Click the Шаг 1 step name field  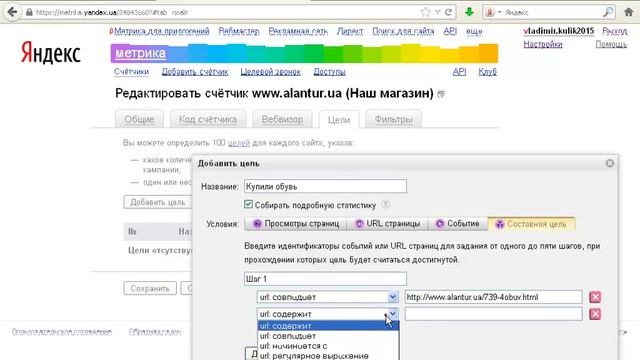coord(325,279)
